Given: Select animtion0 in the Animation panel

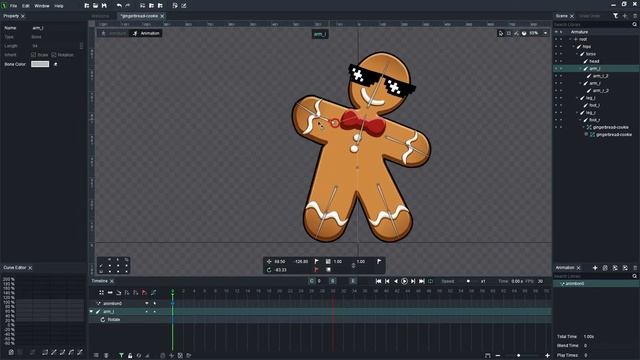Looking at the screenshot, I should coord(596,283).
